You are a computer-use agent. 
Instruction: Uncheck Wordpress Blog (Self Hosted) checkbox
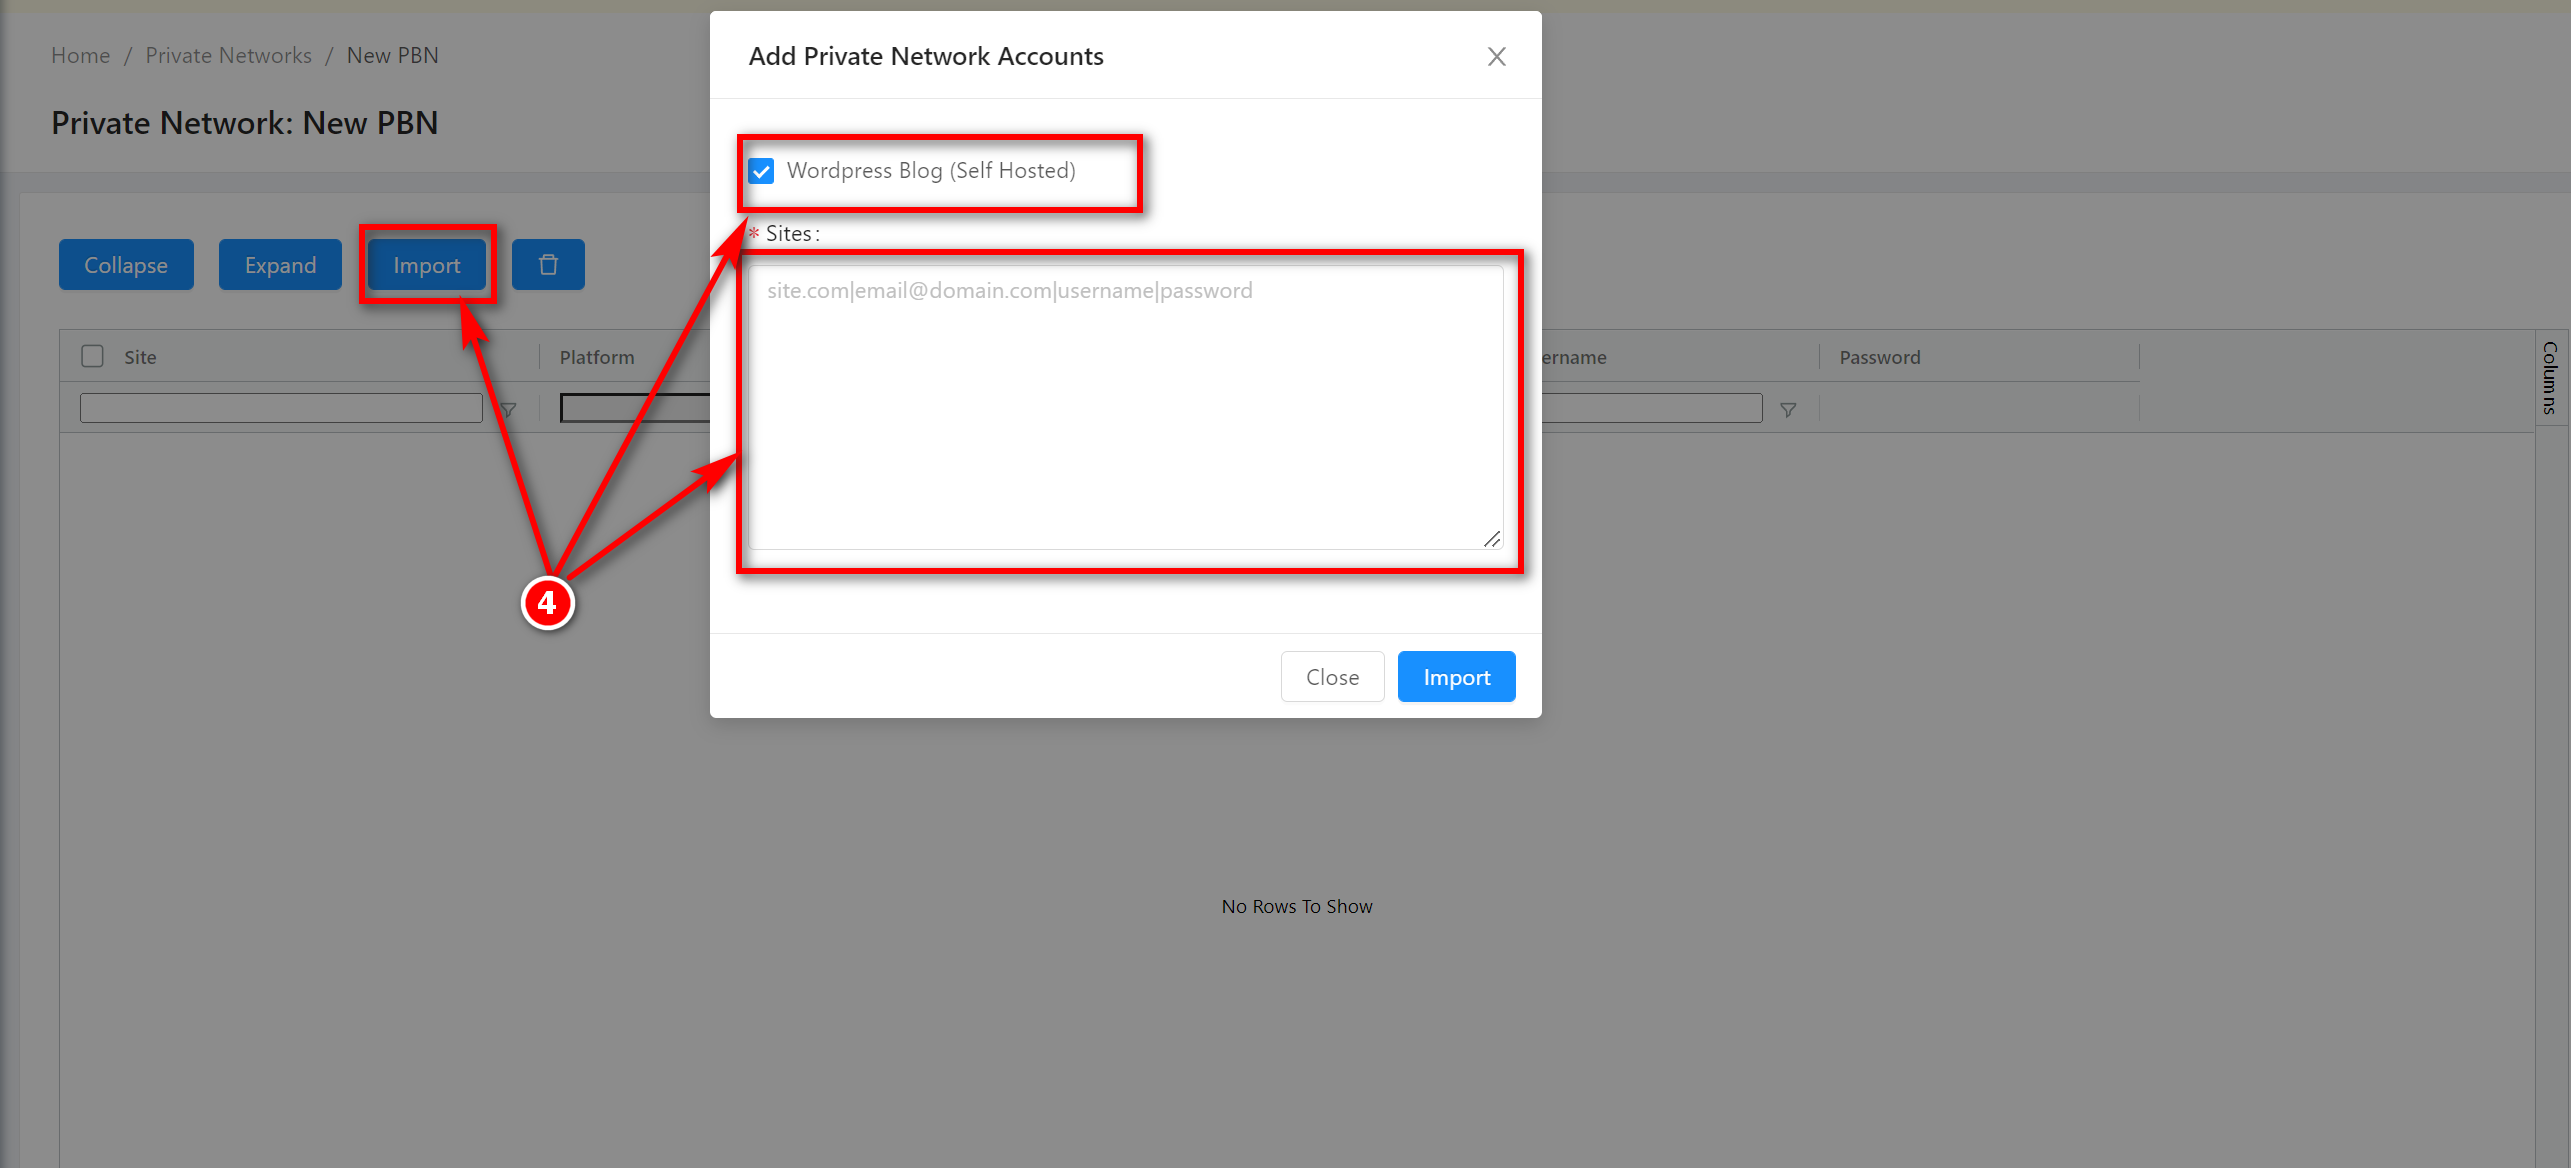[762, 171]
